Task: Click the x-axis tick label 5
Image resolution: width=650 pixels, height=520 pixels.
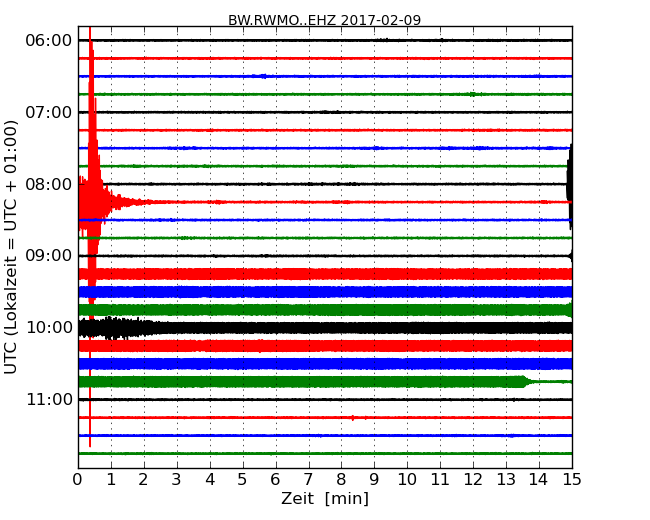Action: coord(242,480)
